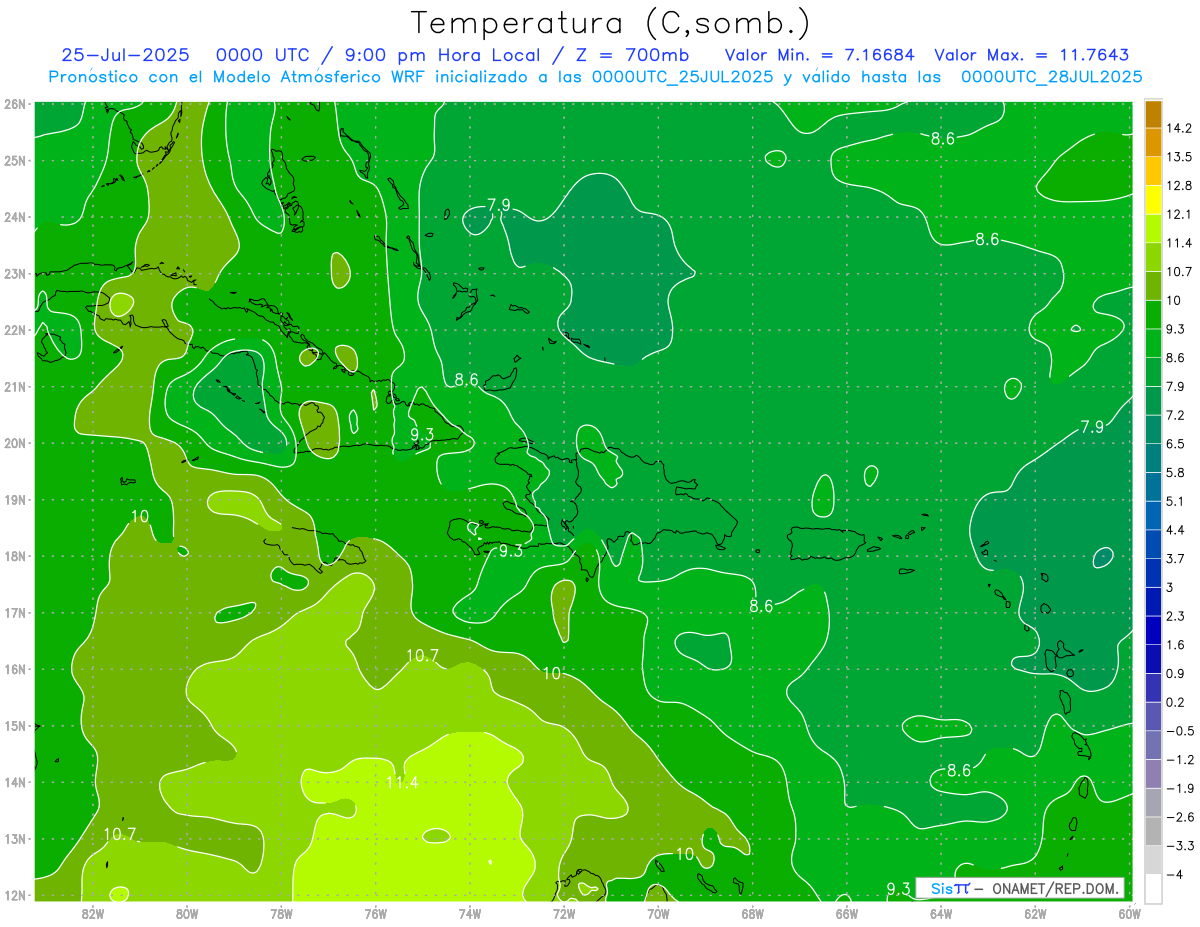This screenshot has height=927, width=1200.
Task: Click the 70W longitude axis label
Action: tap(658, 913)
